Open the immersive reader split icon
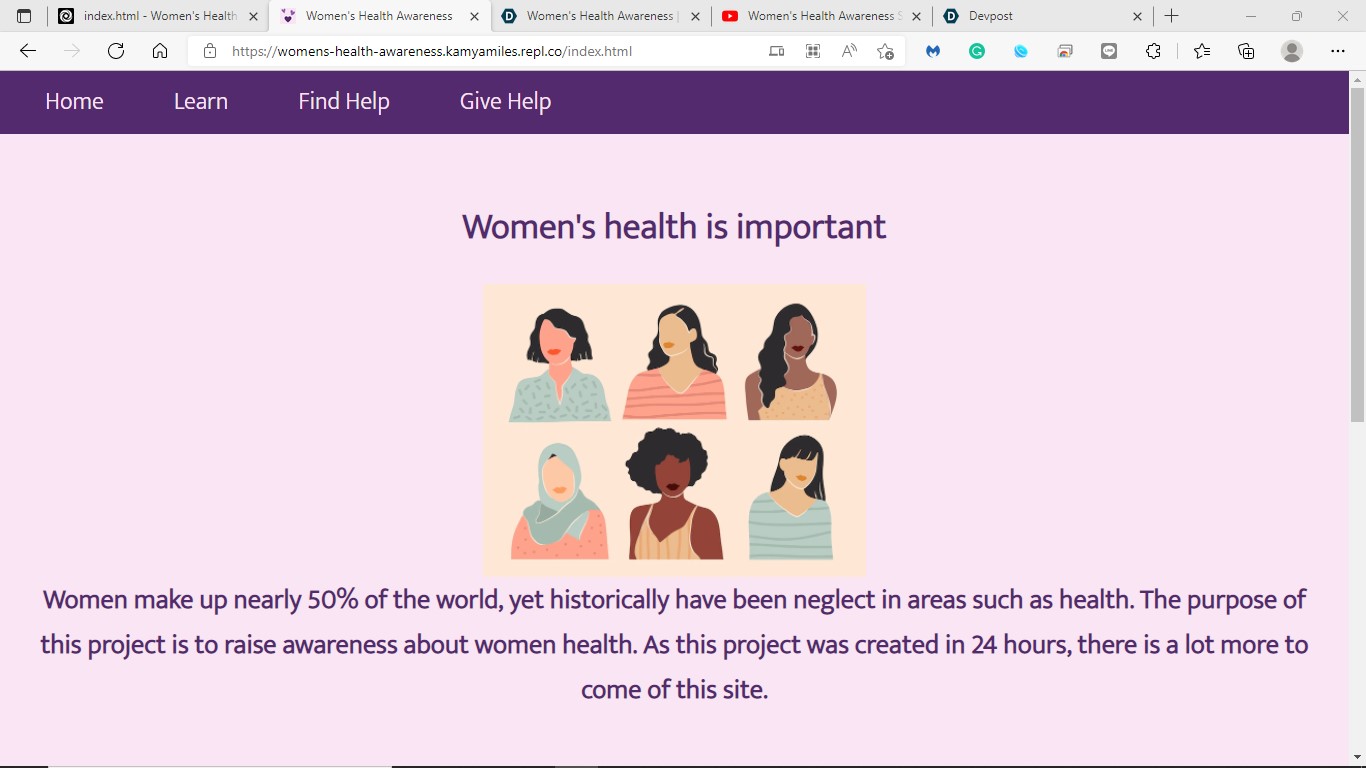1366x768 pixels. 813,50
